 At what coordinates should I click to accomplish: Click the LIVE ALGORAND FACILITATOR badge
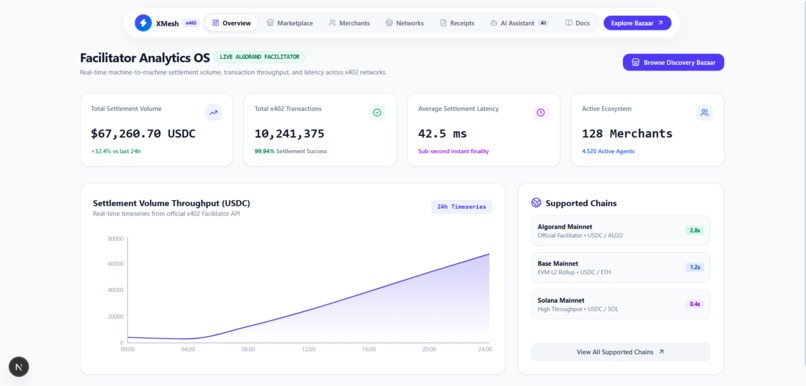[260, 57]
